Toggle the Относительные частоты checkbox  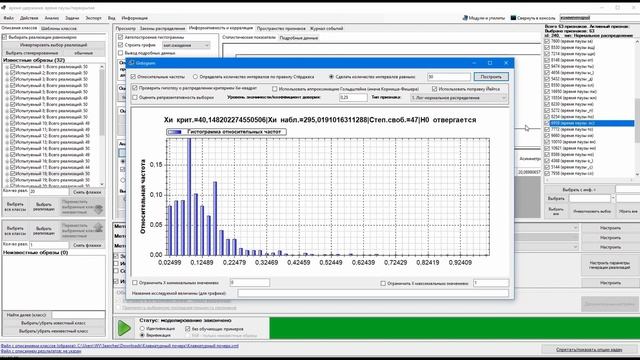pyautogui.click(x=133, y=76)
